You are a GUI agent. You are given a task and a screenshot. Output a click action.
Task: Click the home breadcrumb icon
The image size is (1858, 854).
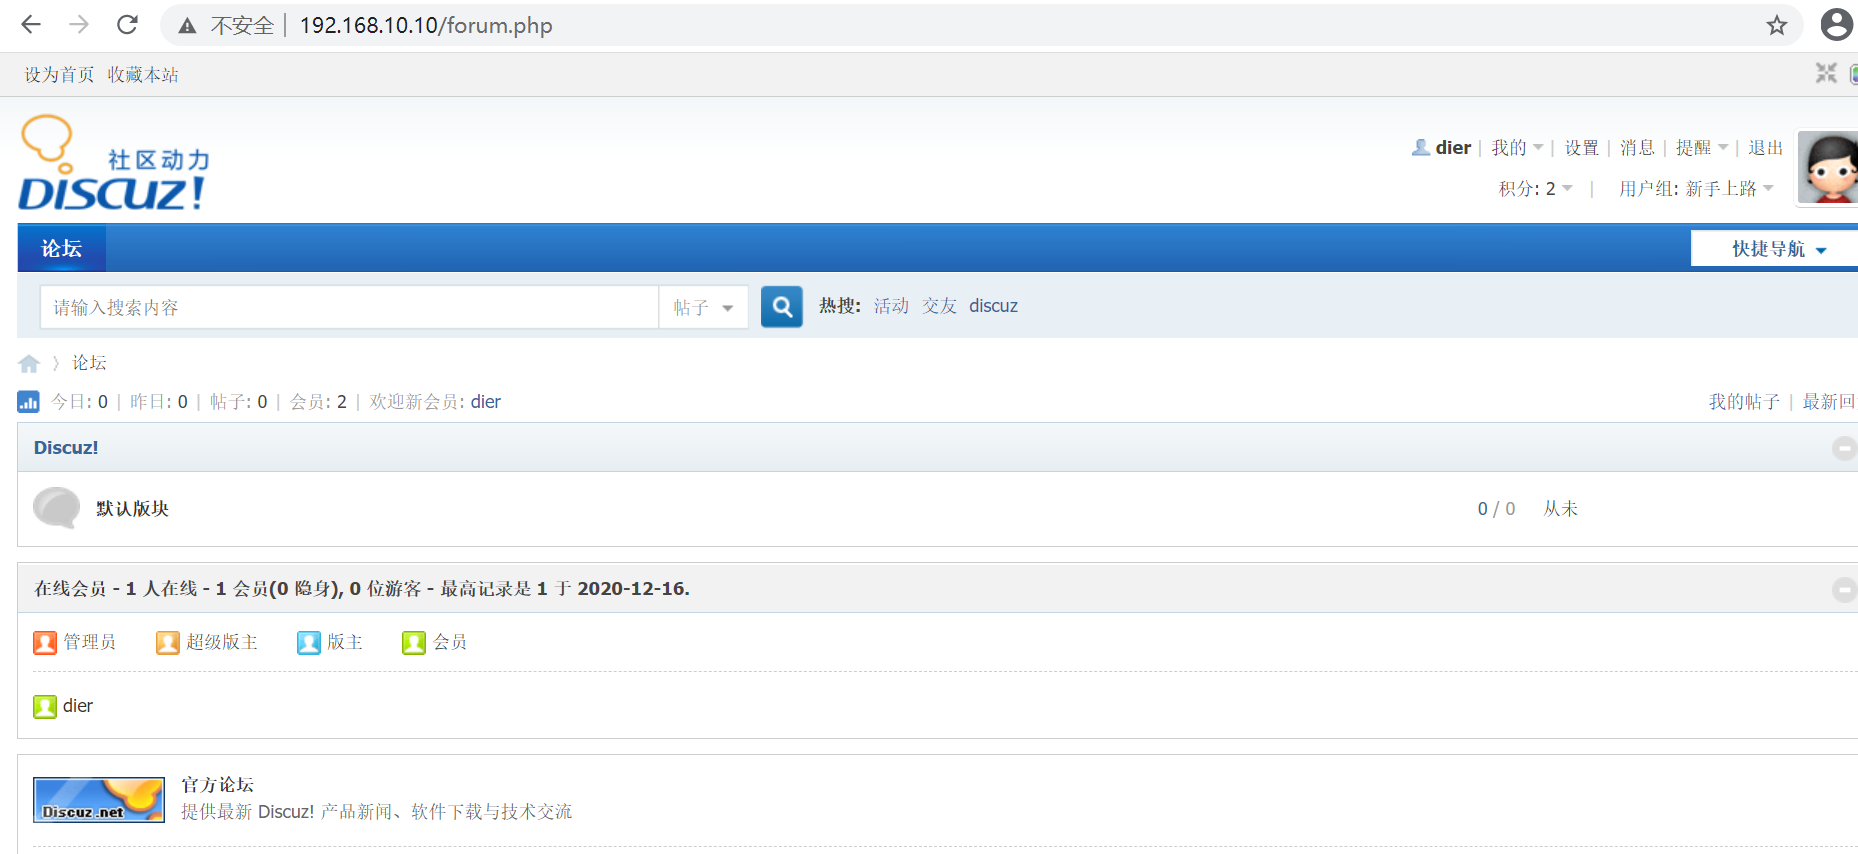[x=29, y=363]
